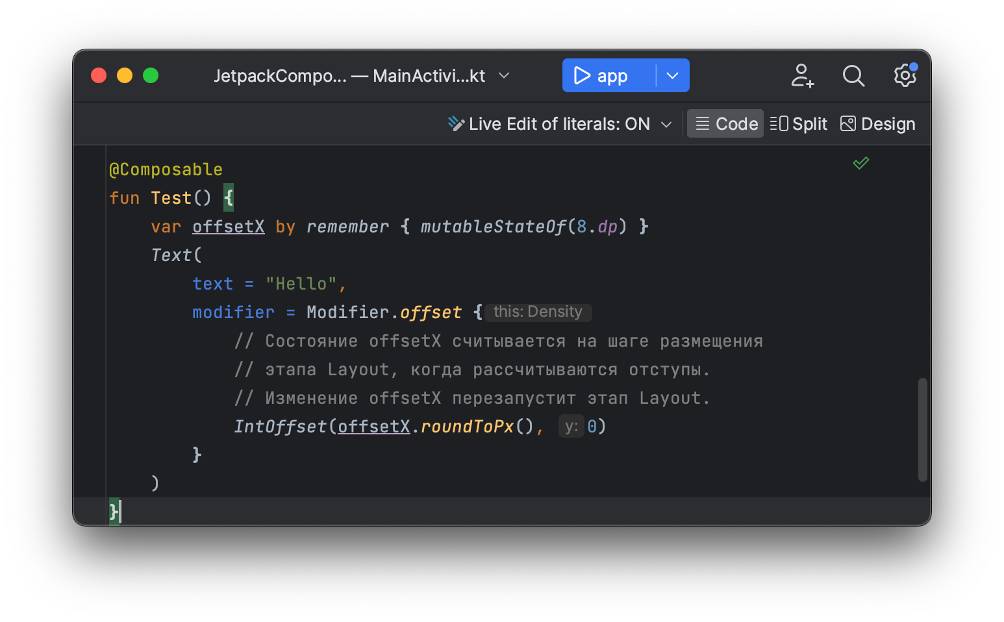Viewport: 1004px width, 622px height.
Task: Click the "y:" parameter hint
Action: [571, 427]
